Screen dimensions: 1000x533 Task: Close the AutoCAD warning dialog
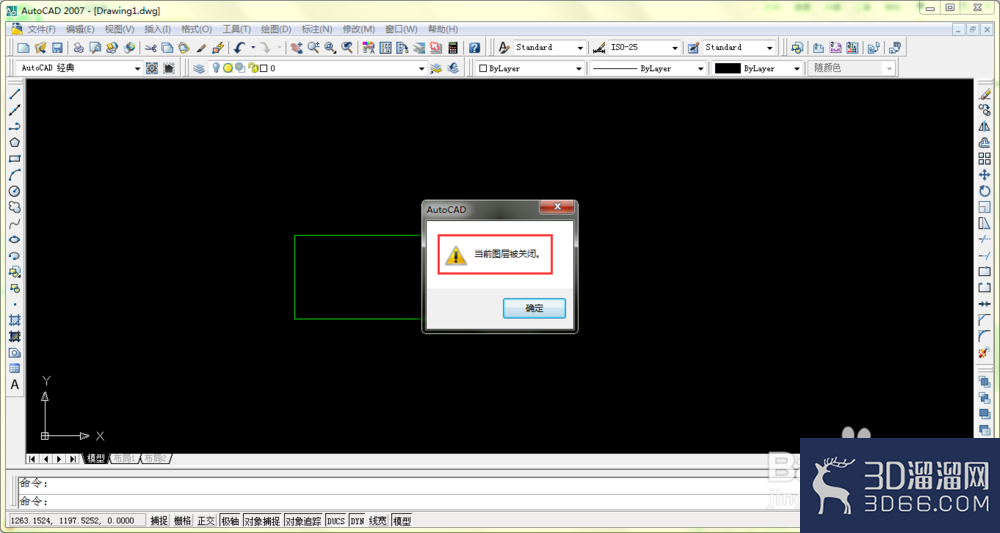pyautogui.click(x=557, y=207)
